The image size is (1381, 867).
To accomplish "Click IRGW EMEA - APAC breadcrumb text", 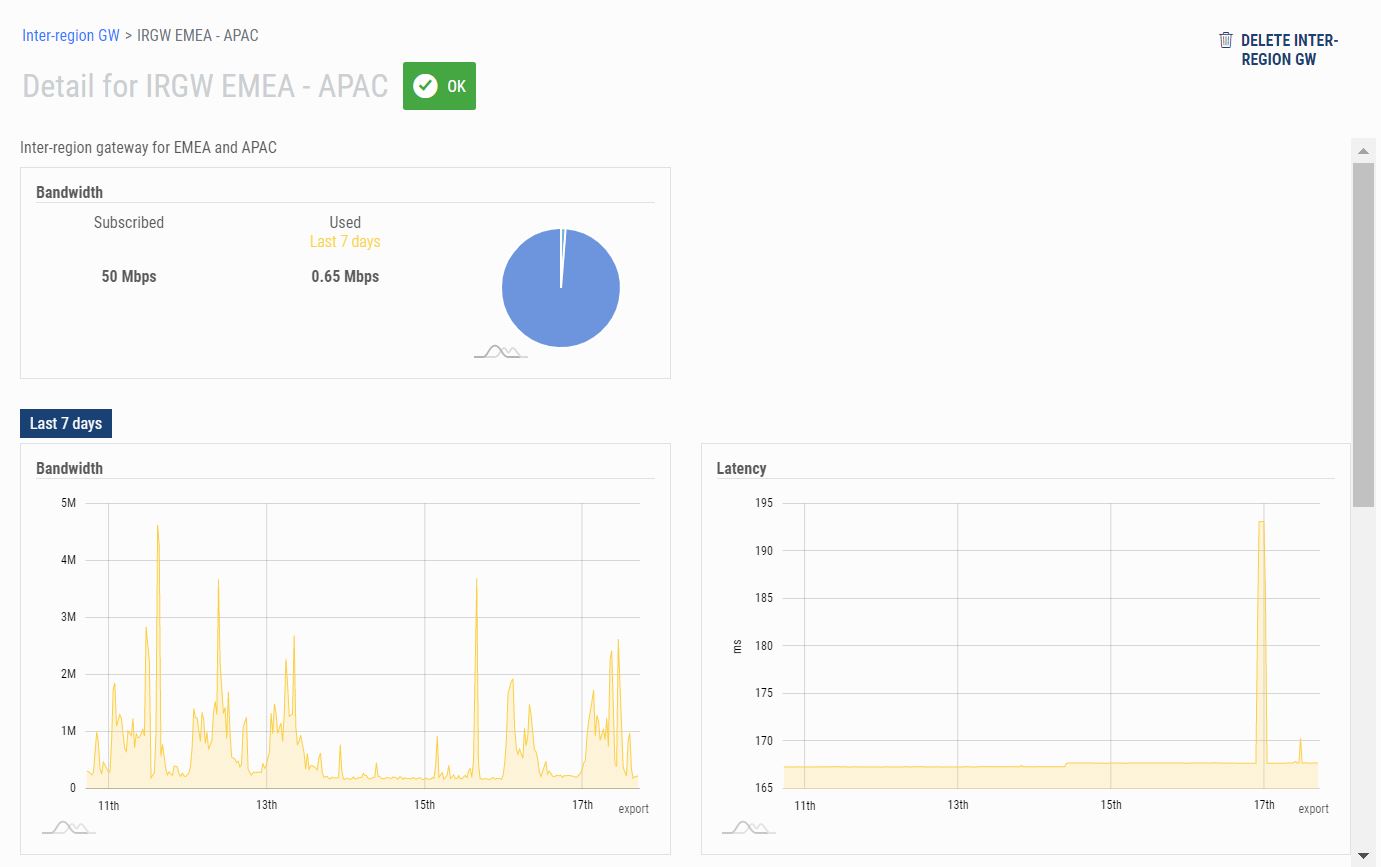I will 197,36.
